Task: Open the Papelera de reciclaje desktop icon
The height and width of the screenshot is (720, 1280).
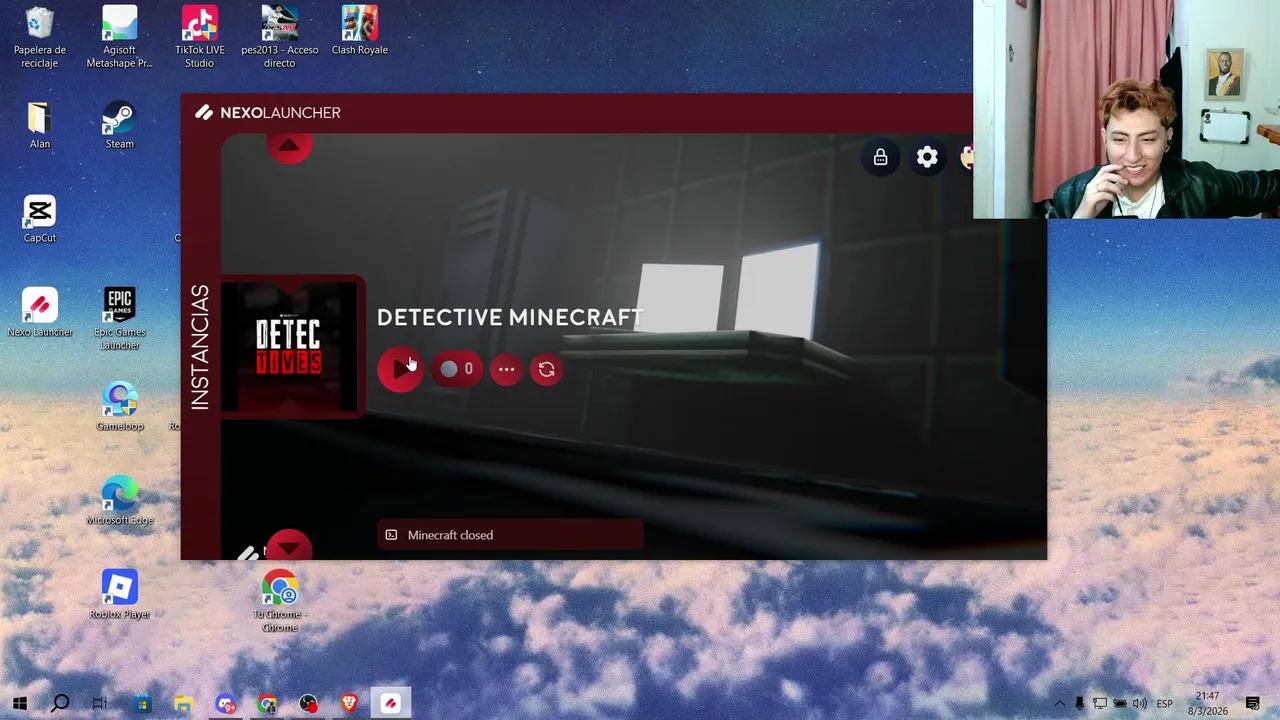Action: (40, 37)
